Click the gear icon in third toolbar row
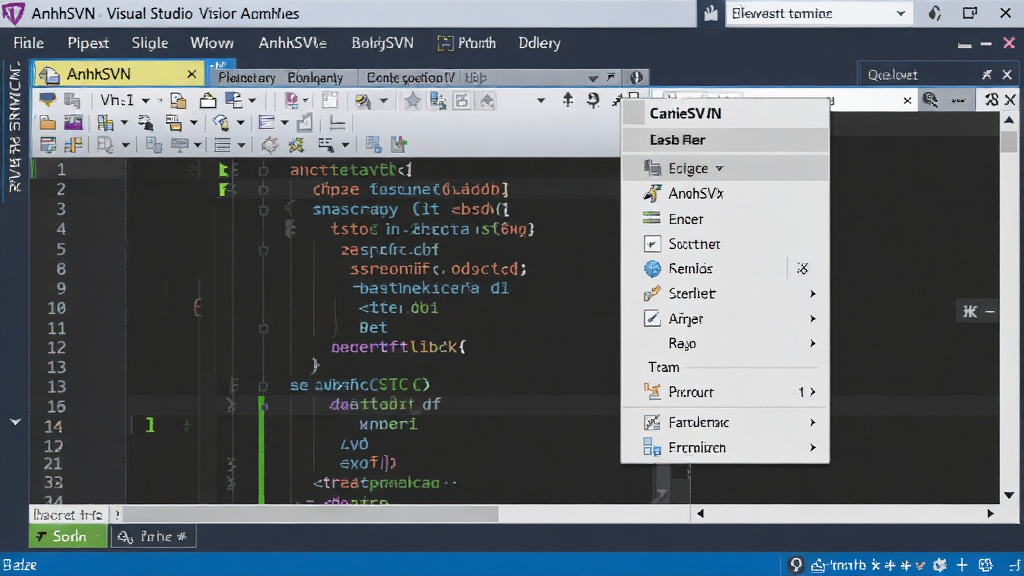 269,144
